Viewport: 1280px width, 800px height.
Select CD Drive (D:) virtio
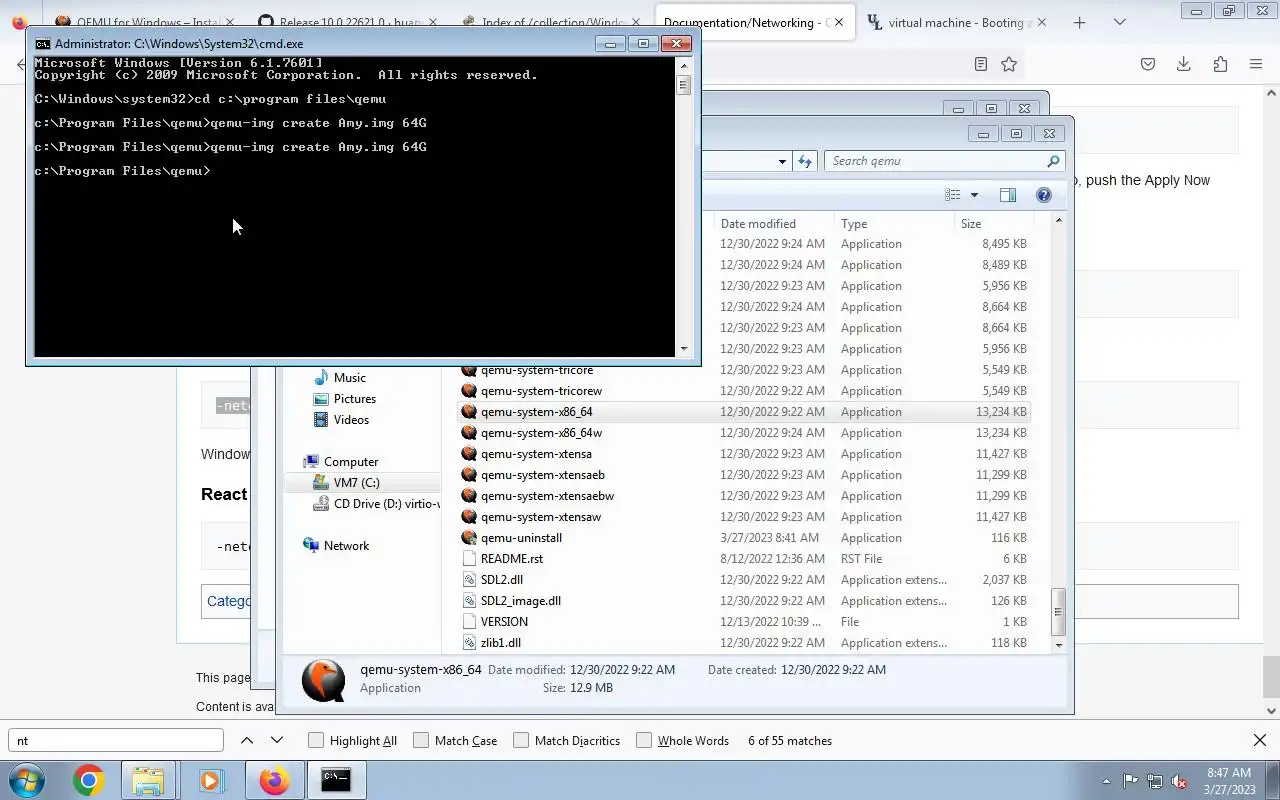386,503
